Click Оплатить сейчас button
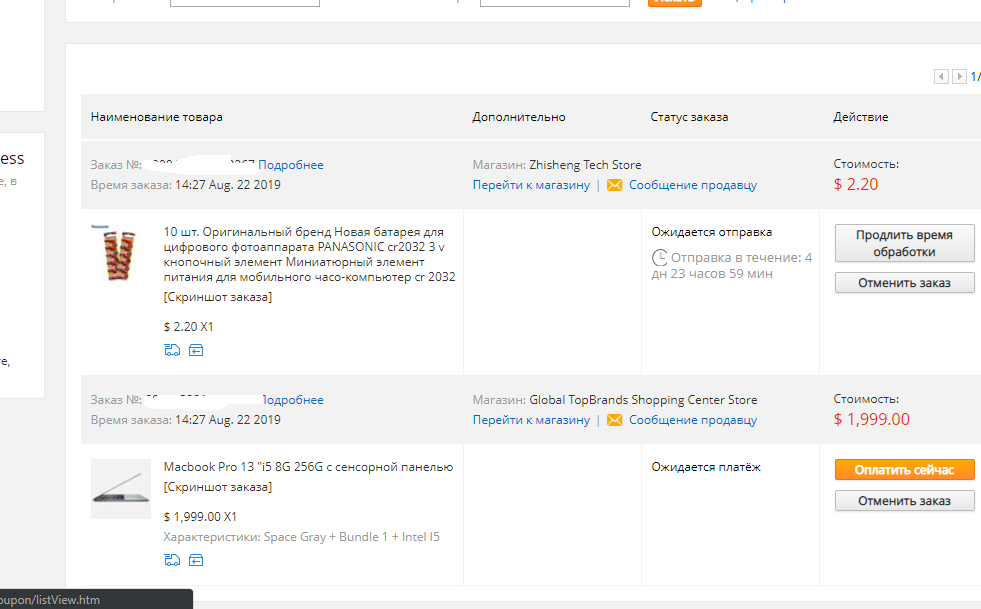 pos(904,470)
